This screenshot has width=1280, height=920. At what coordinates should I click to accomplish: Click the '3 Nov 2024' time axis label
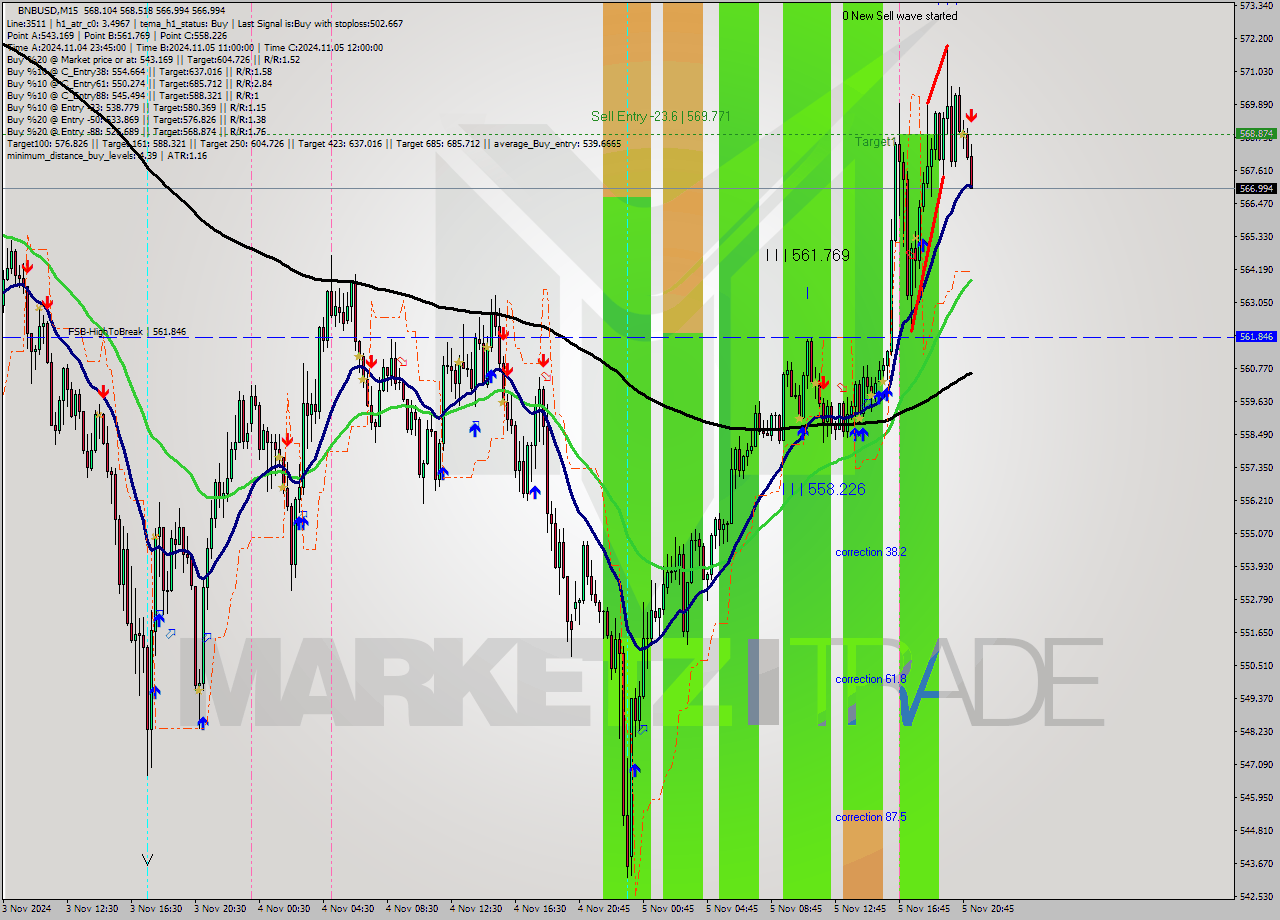[x=27, y=909]
